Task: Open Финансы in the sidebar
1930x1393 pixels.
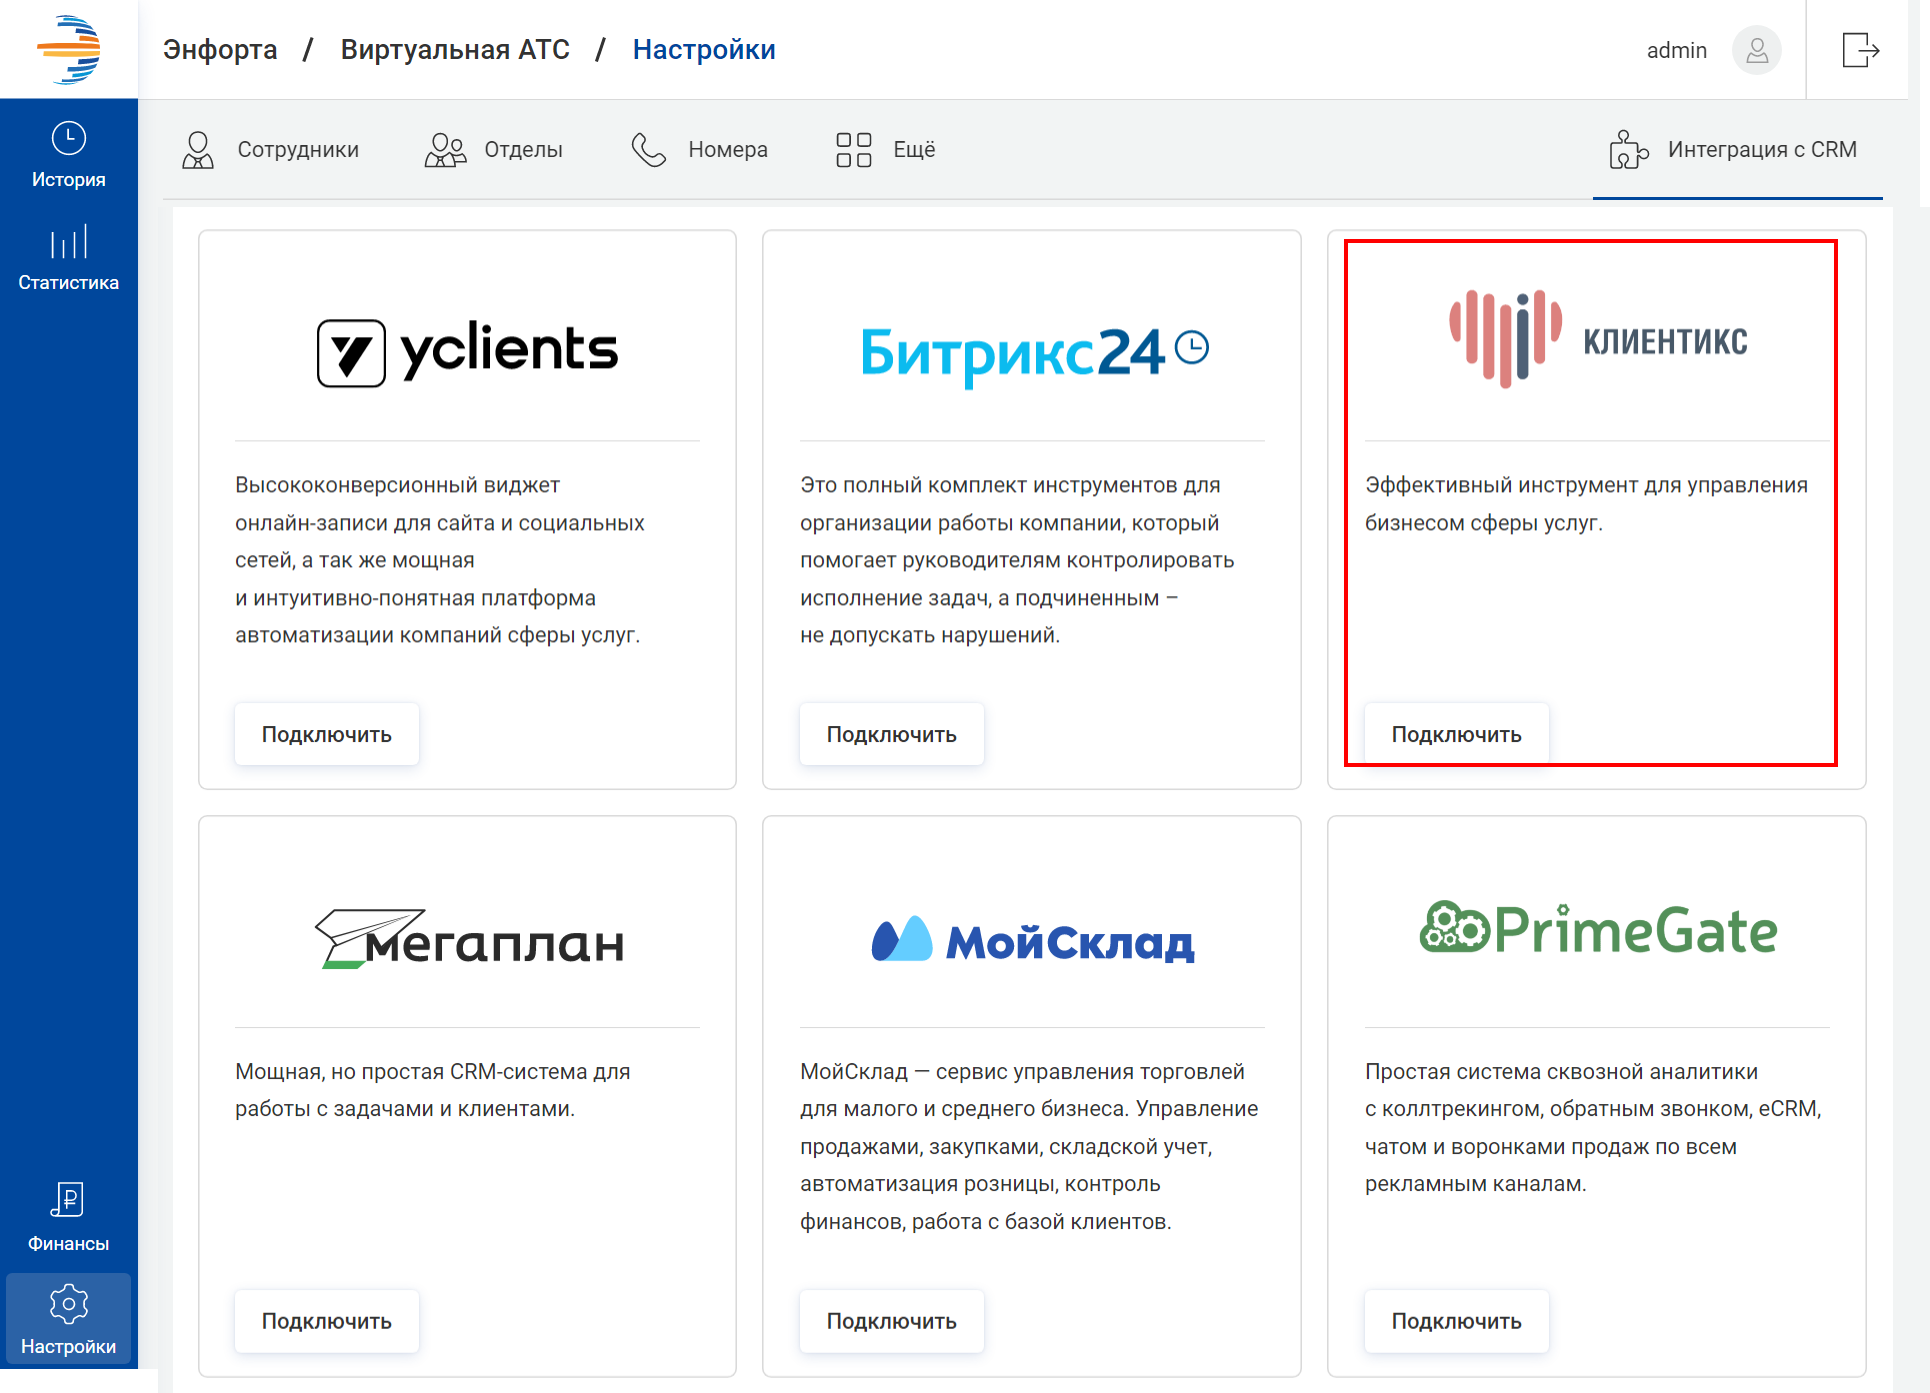Action: (69, 1217)
